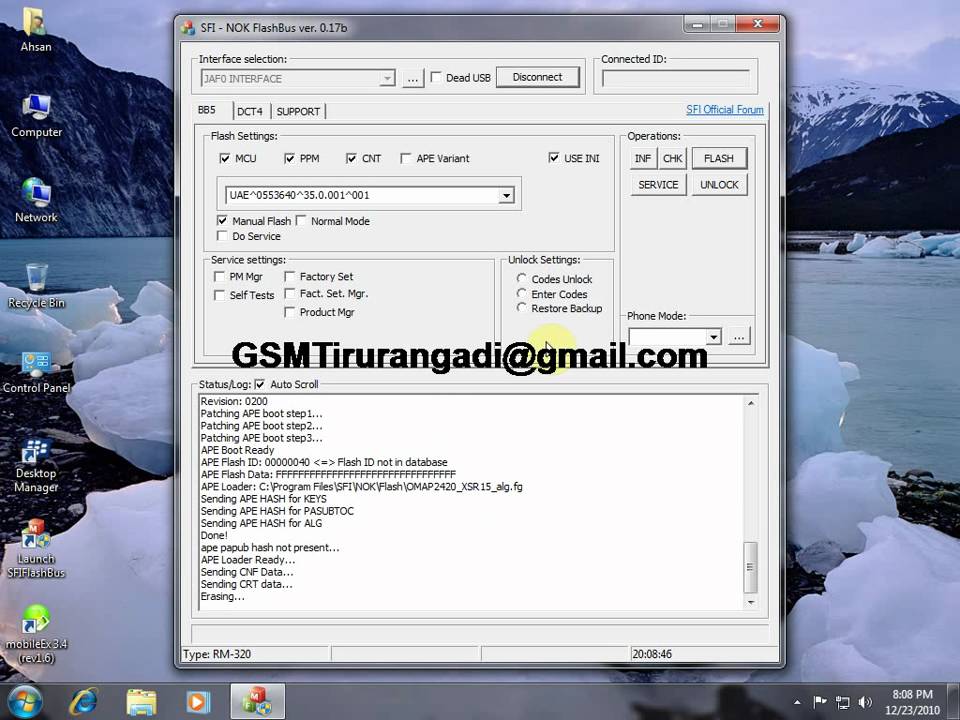Click the FLASH operation button
Image resolution: width=960 pixels, height=720 pixels.
(719, 158)
